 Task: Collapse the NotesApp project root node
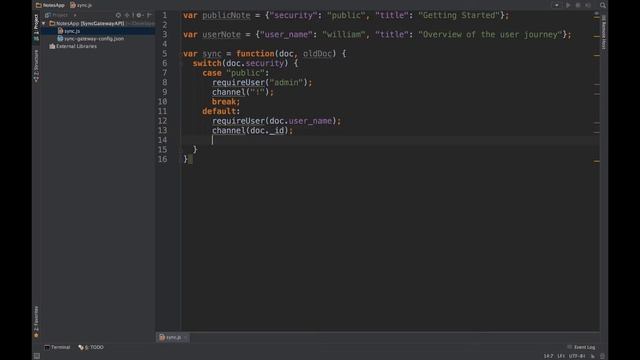click(44, 24)
